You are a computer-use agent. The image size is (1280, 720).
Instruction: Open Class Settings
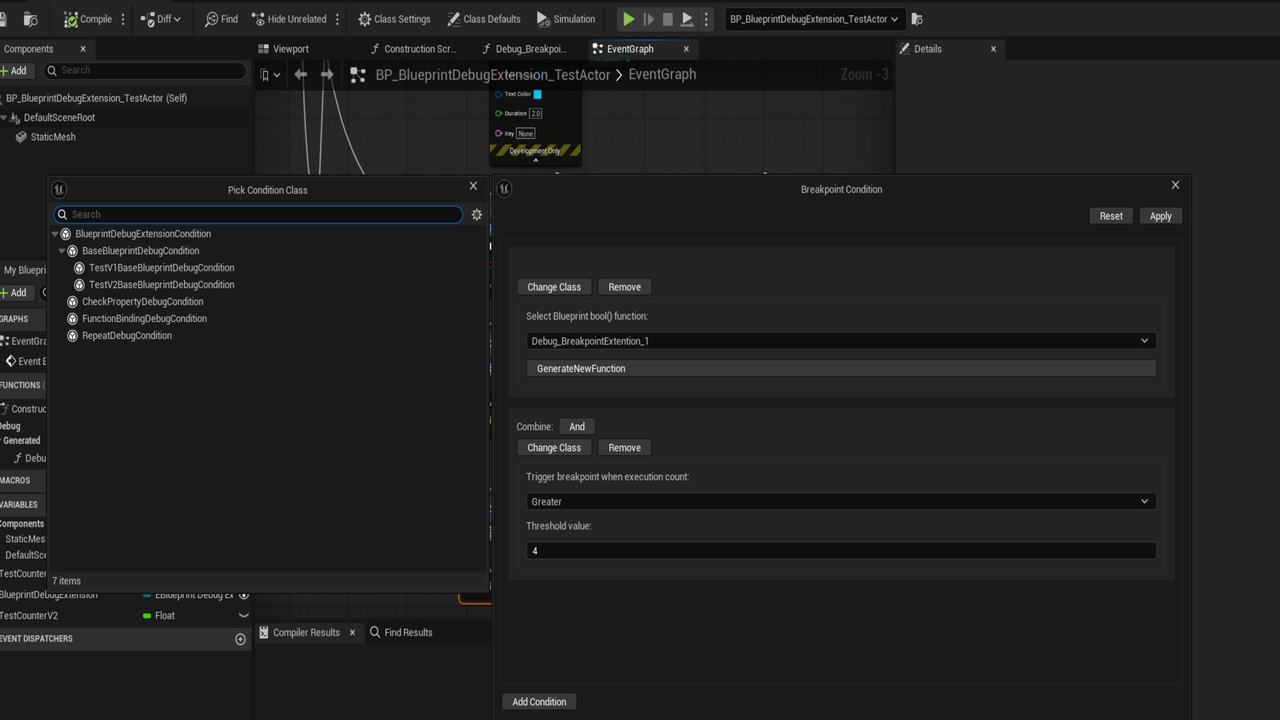click(394, 19)
